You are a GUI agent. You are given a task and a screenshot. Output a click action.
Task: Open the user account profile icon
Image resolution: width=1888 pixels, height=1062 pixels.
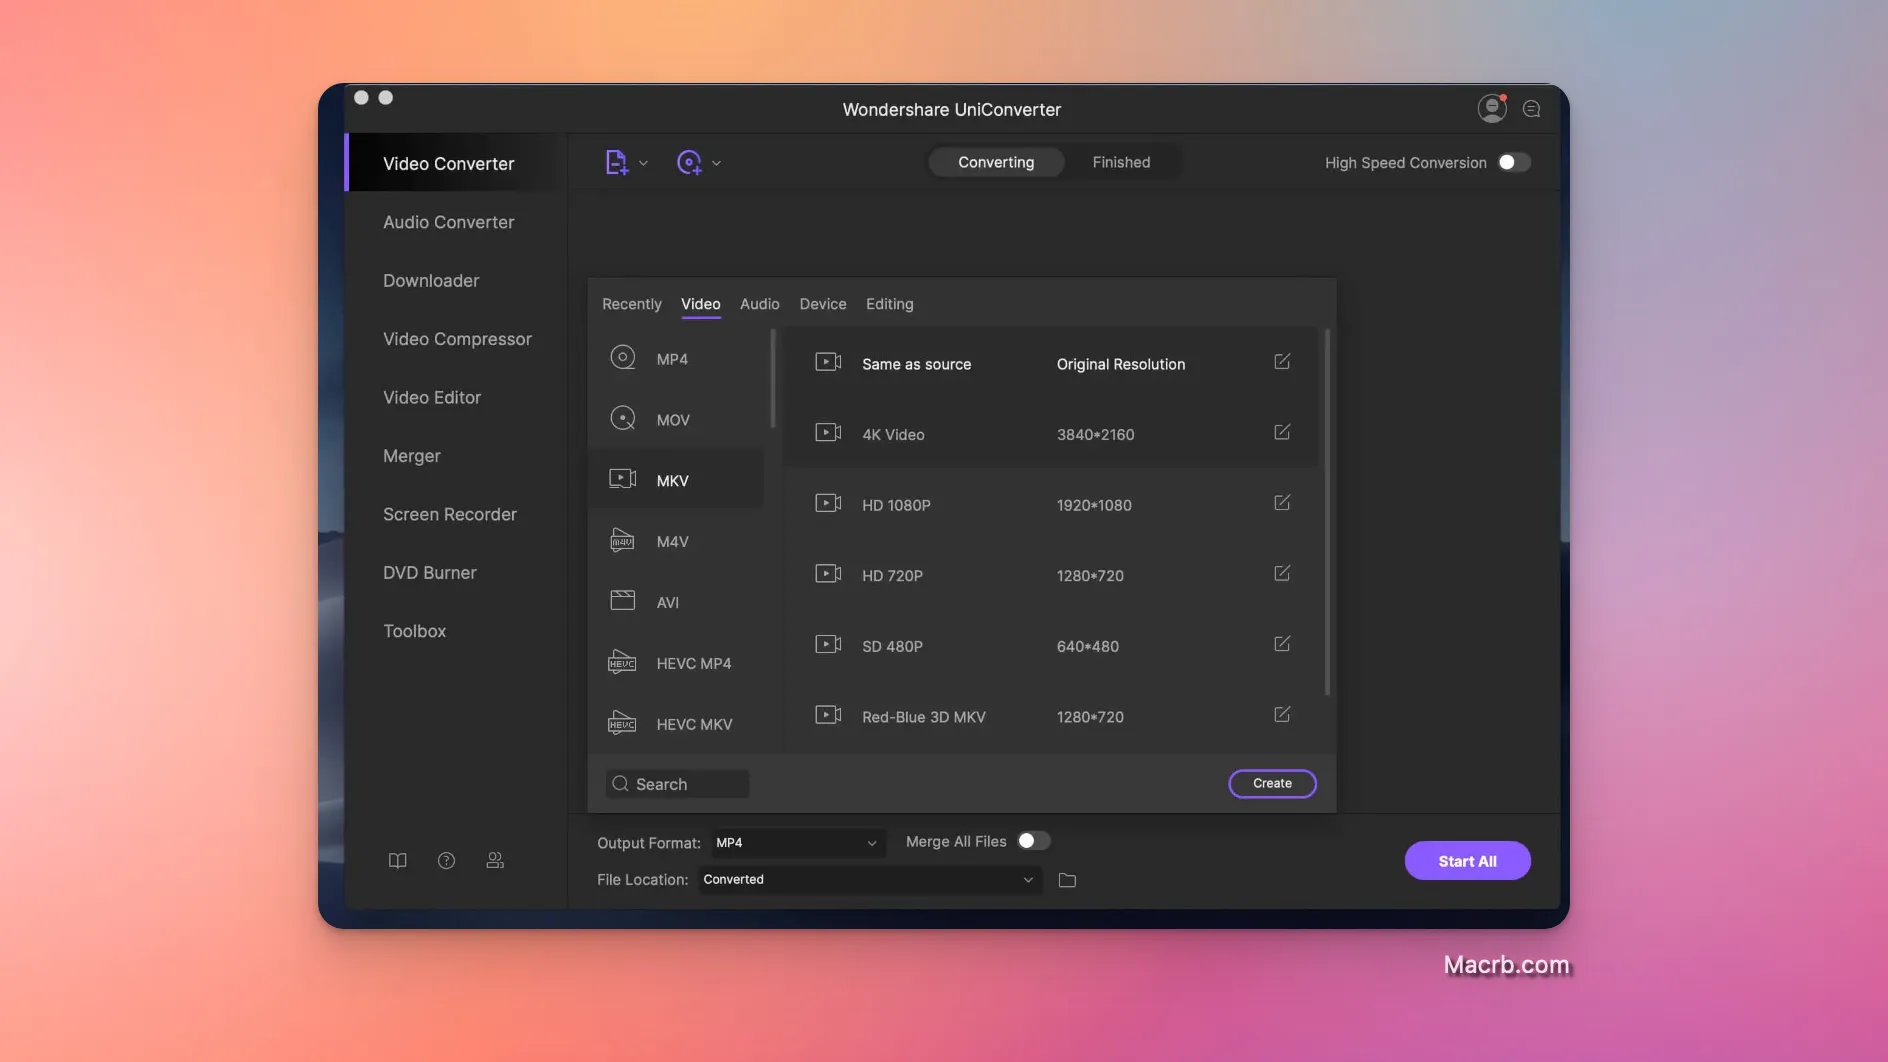[x=1492, y=108]
